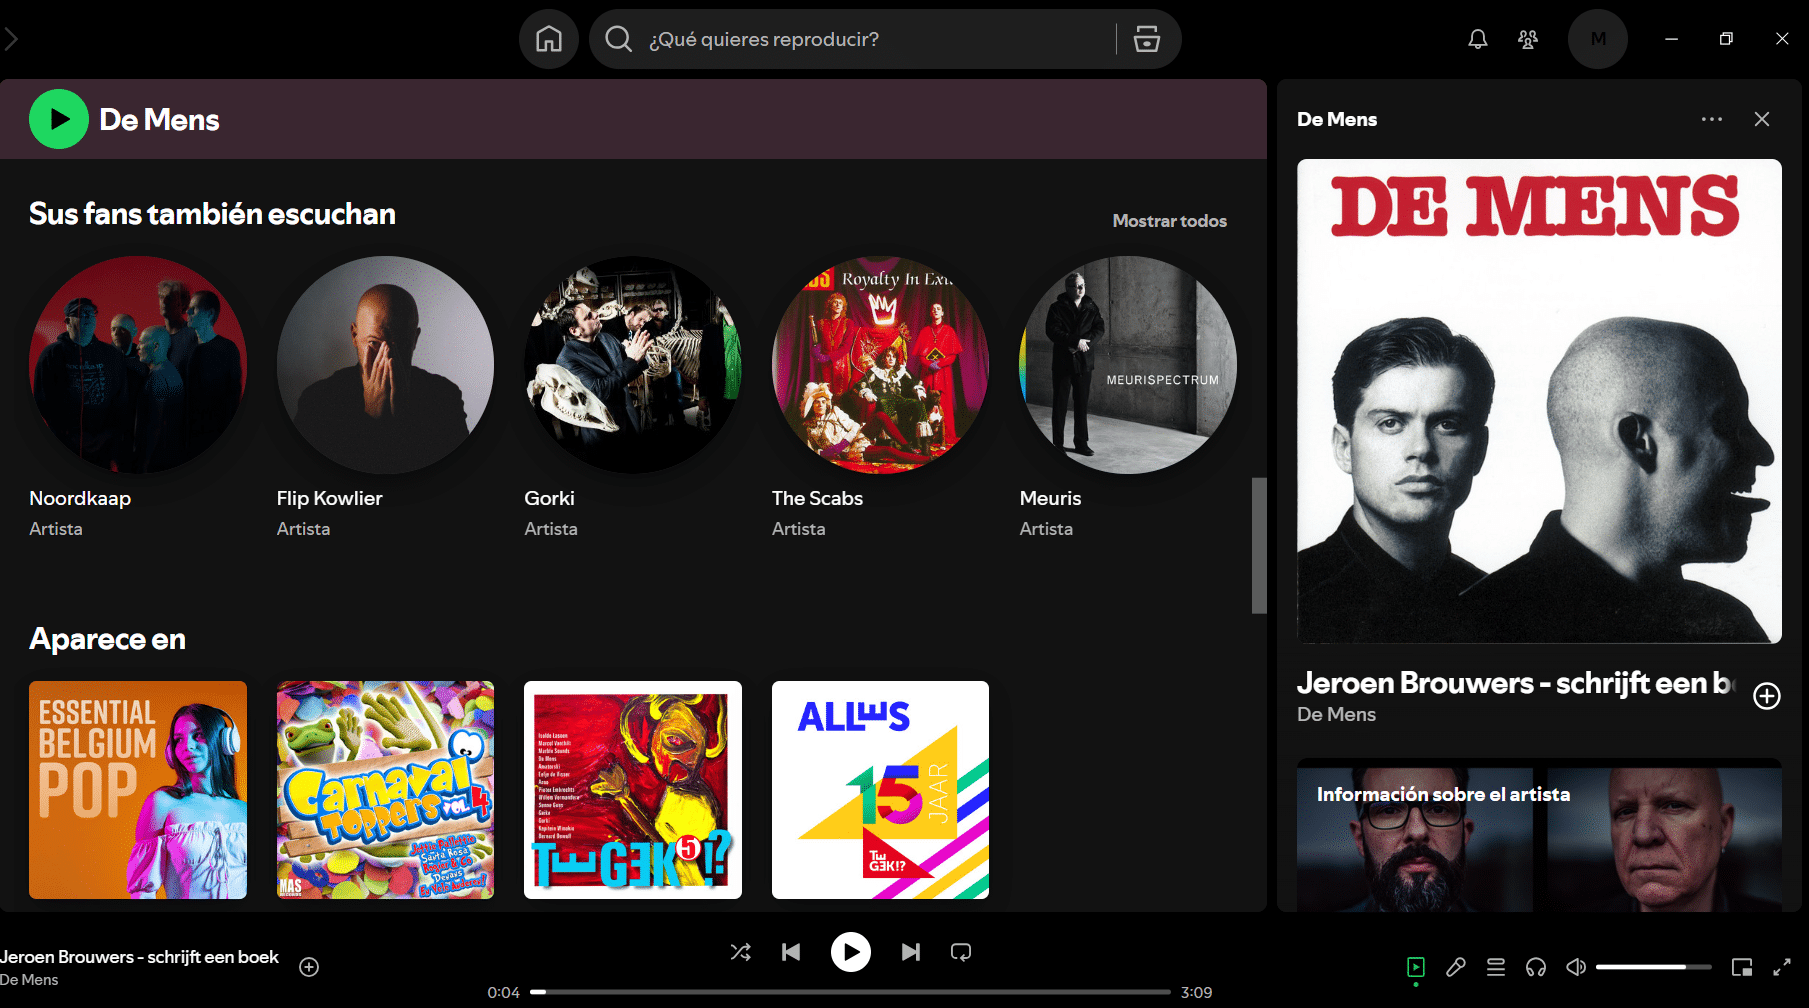Open the Browse icon in search bar
This screenshot has height=1008, width=1809.
pyautogui.click(x=1147, y=39)
